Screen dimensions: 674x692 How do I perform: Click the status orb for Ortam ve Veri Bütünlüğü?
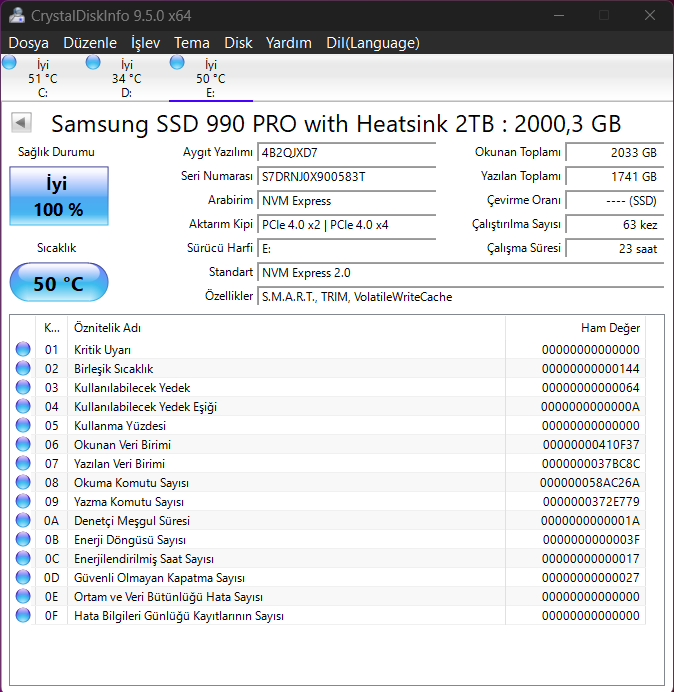(x=23, y=596)
